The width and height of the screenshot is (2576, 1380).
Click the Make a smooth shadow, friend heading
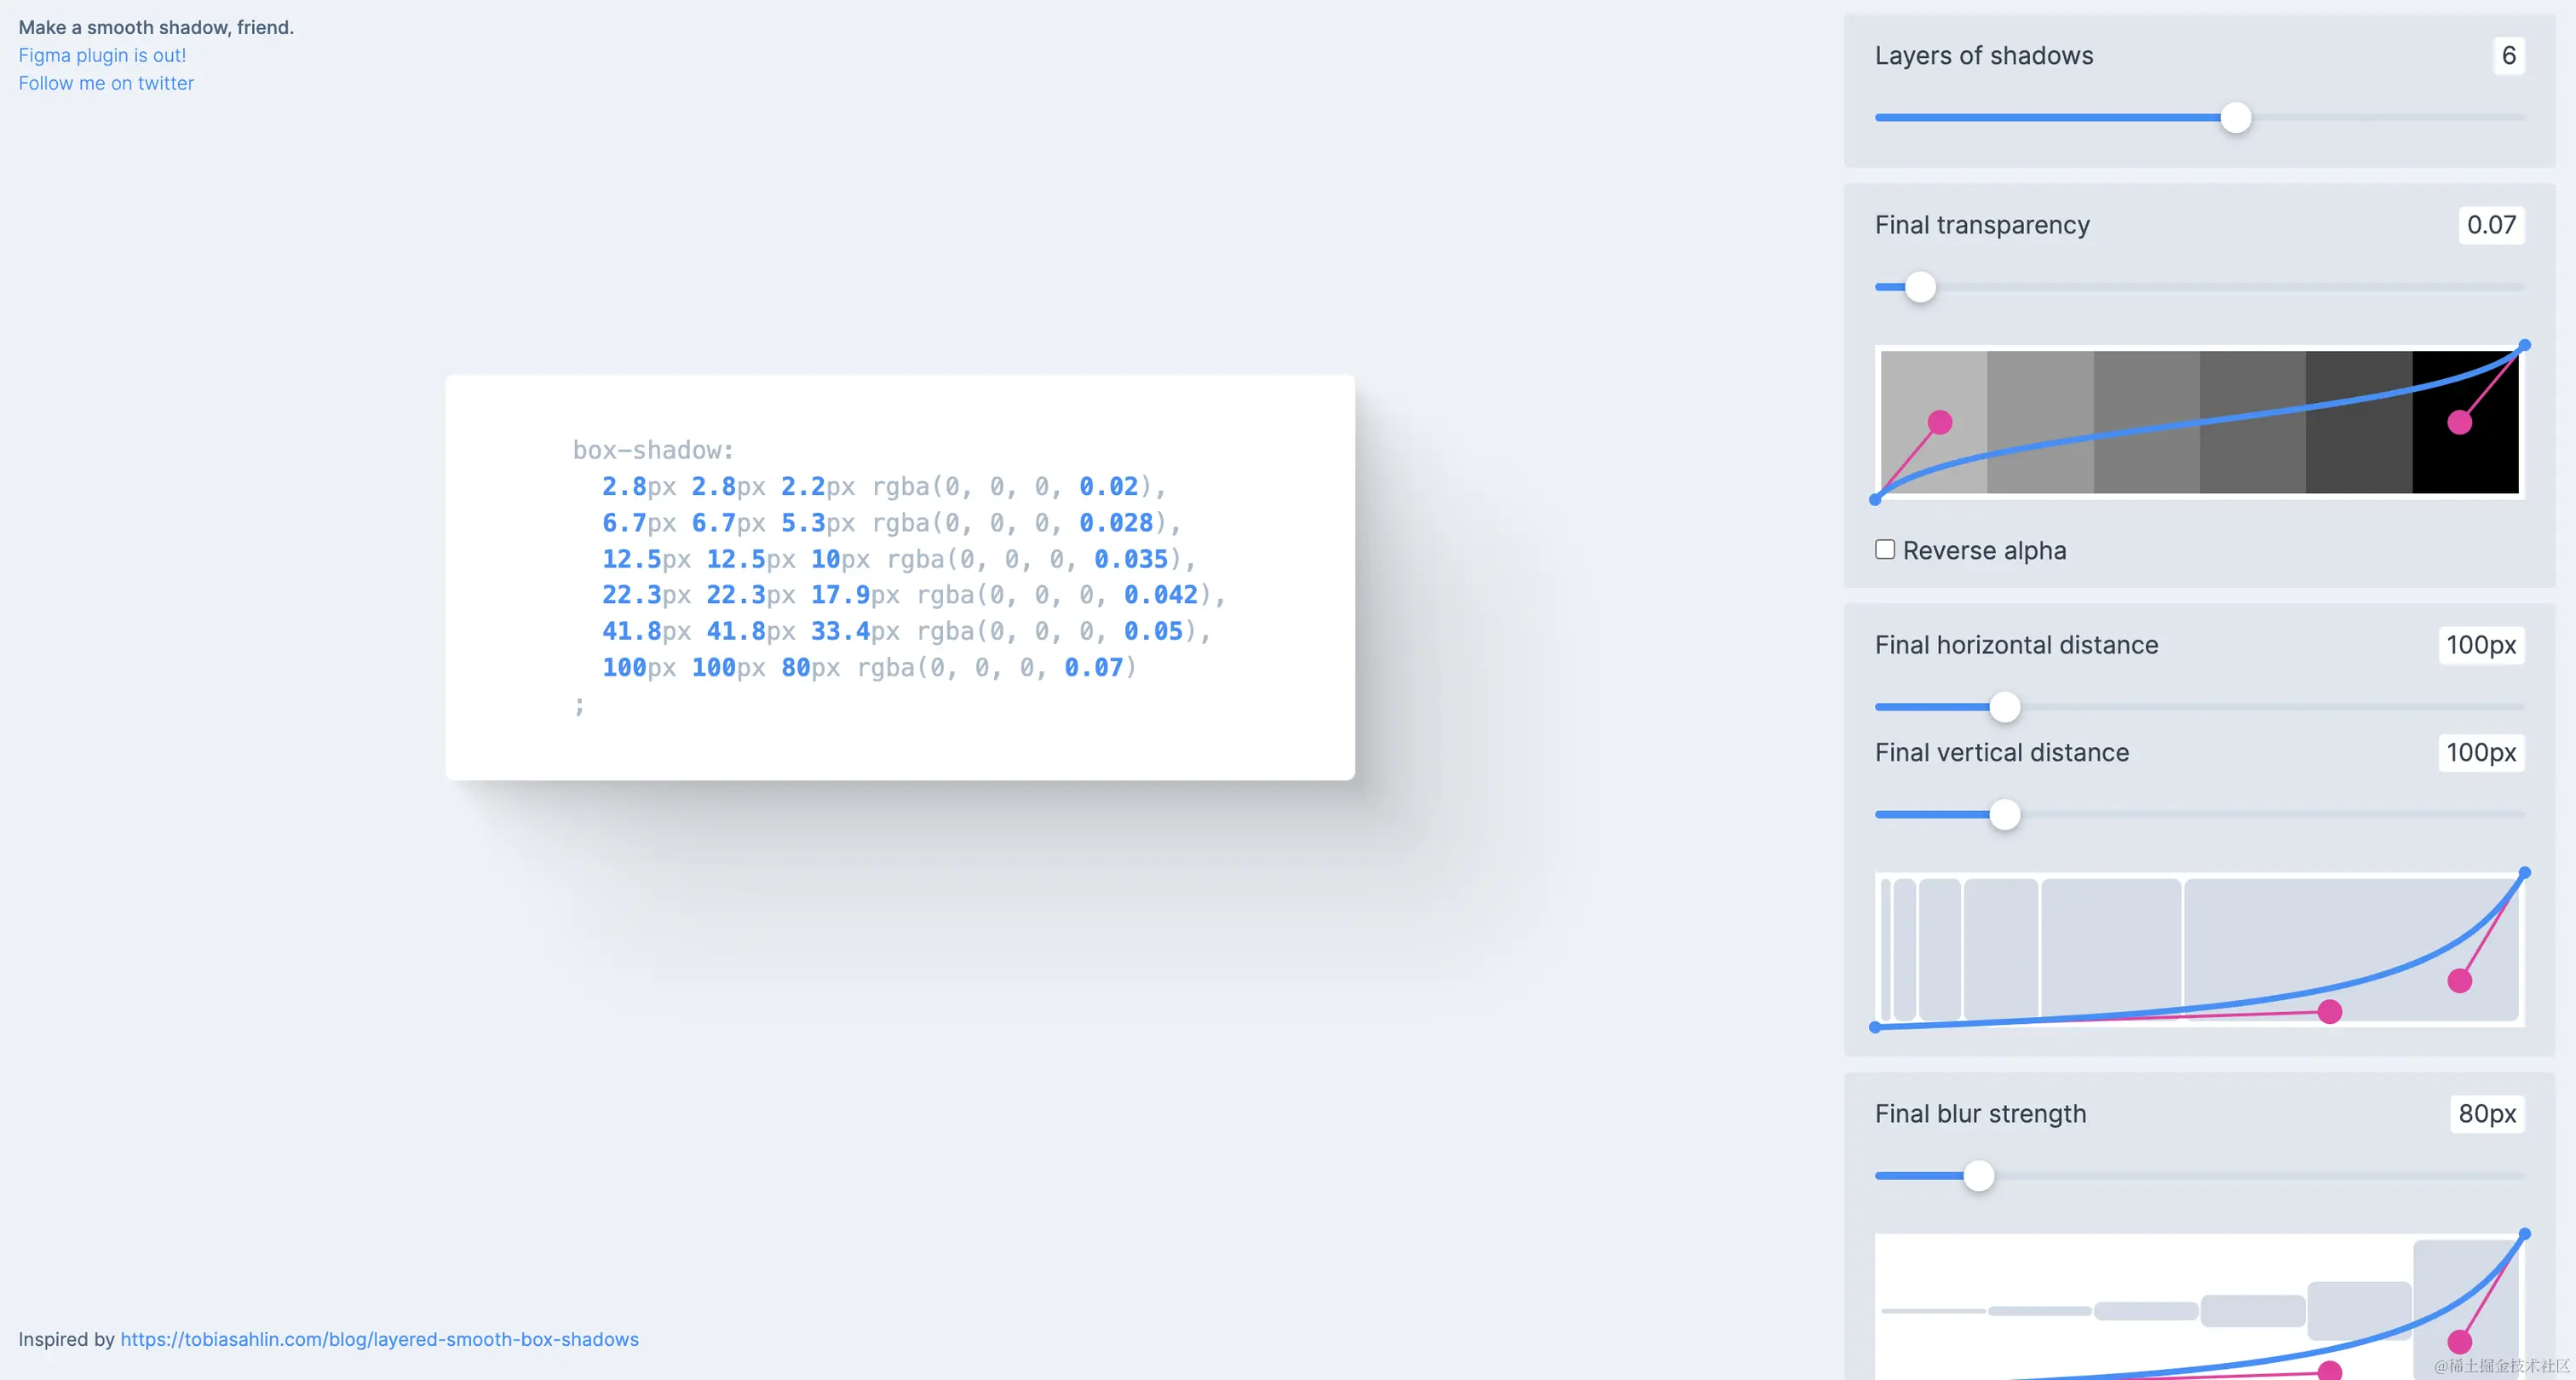tap(156, 27)
